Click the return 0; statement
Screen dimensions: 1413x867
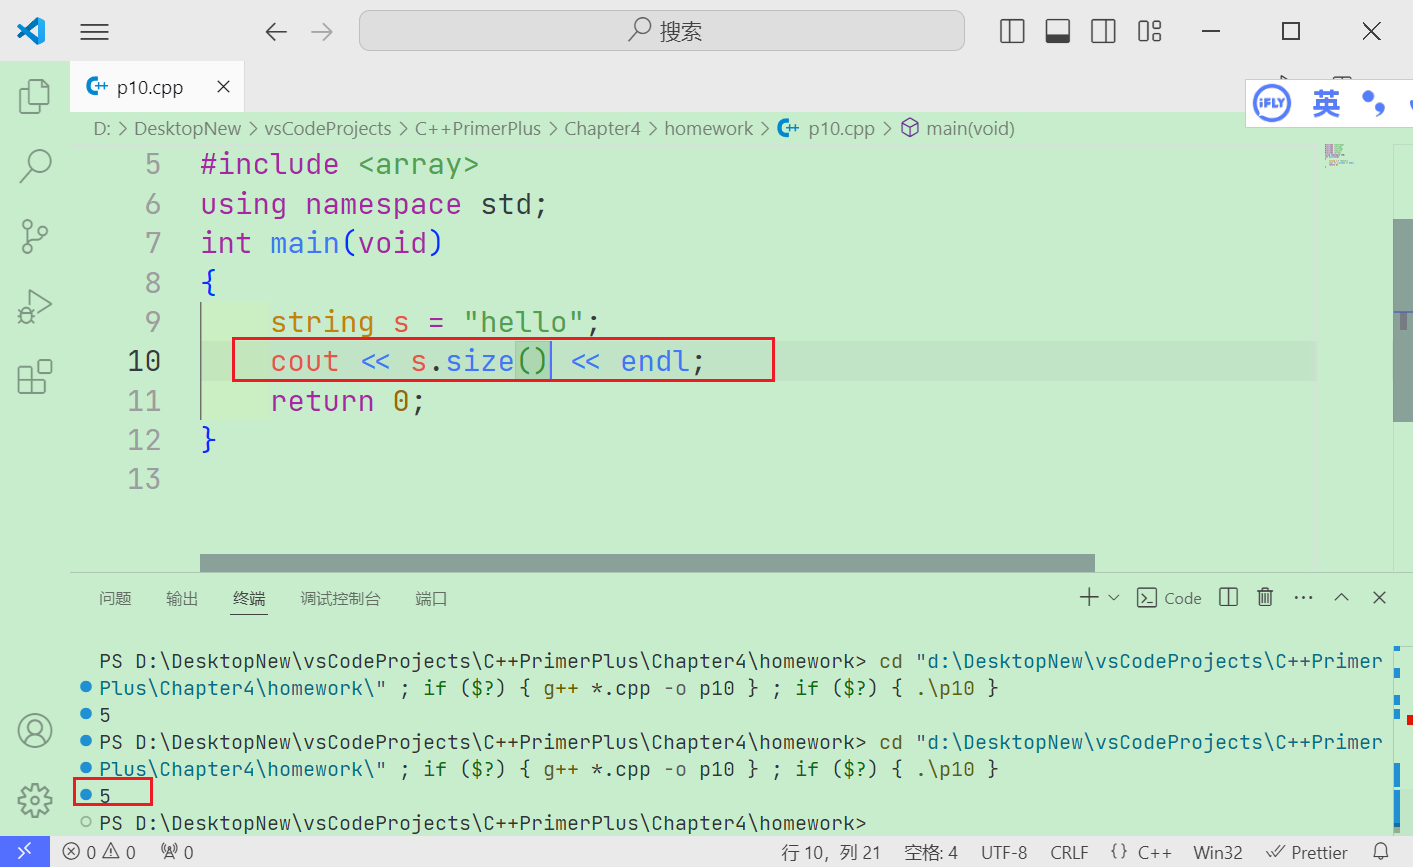click(348, 401)
